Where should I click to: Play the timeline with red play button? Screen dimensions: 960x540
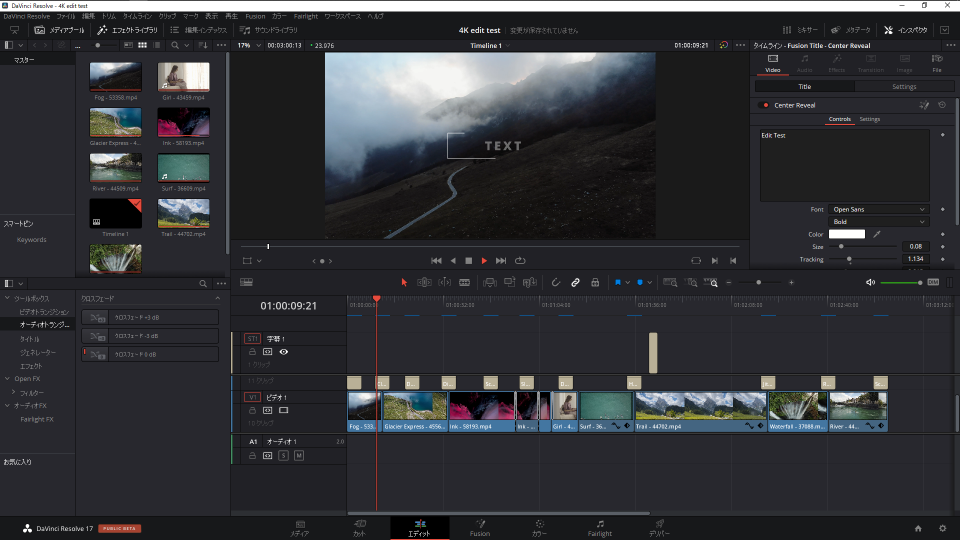(x=484, y=261)
